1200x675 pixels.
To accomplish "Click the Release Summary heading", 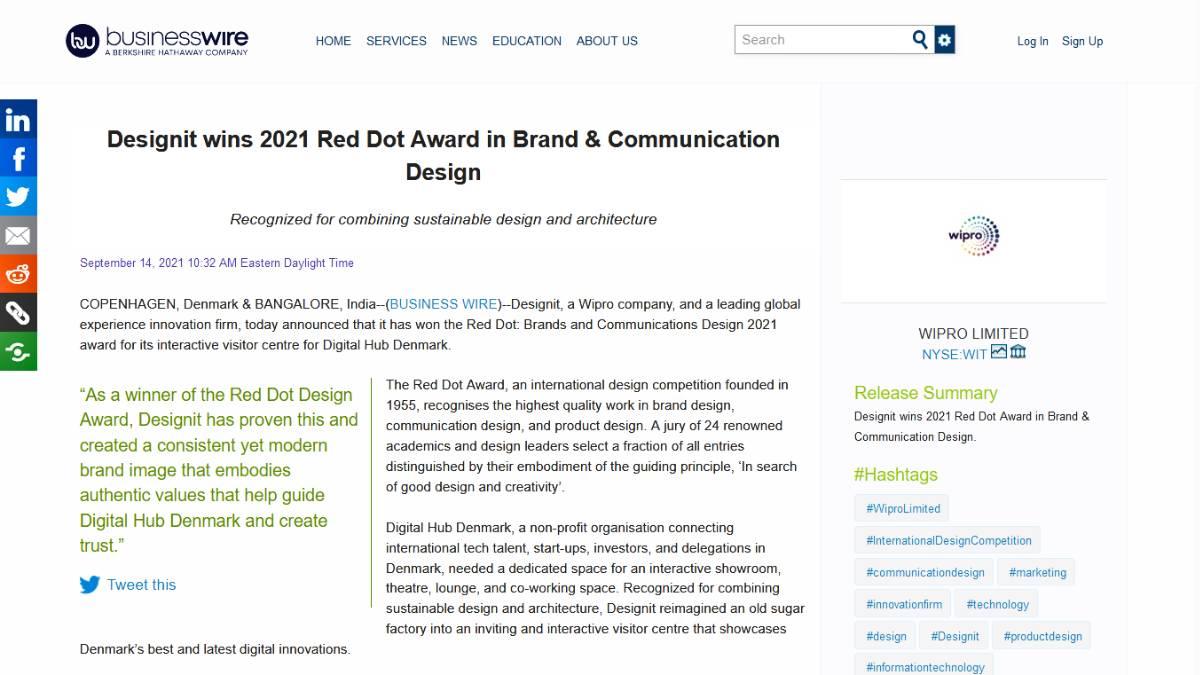I will click(x=926, y=393).
